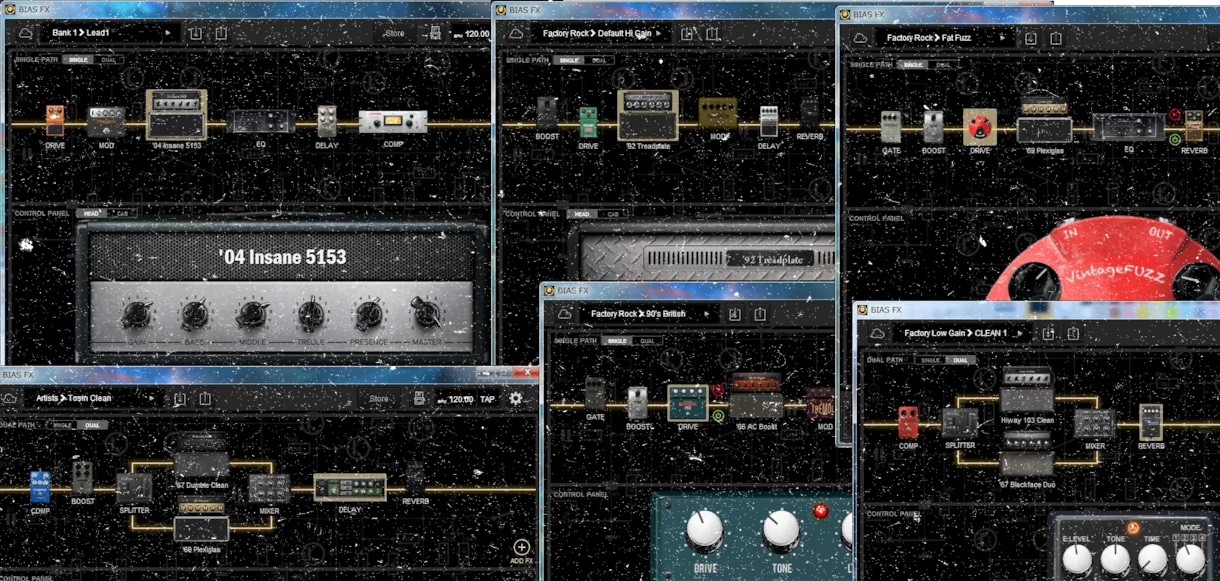This screenshot has width=1220, height=581.
Task: Select the '92 Treadplate amp block
Action: coord(647,114)
